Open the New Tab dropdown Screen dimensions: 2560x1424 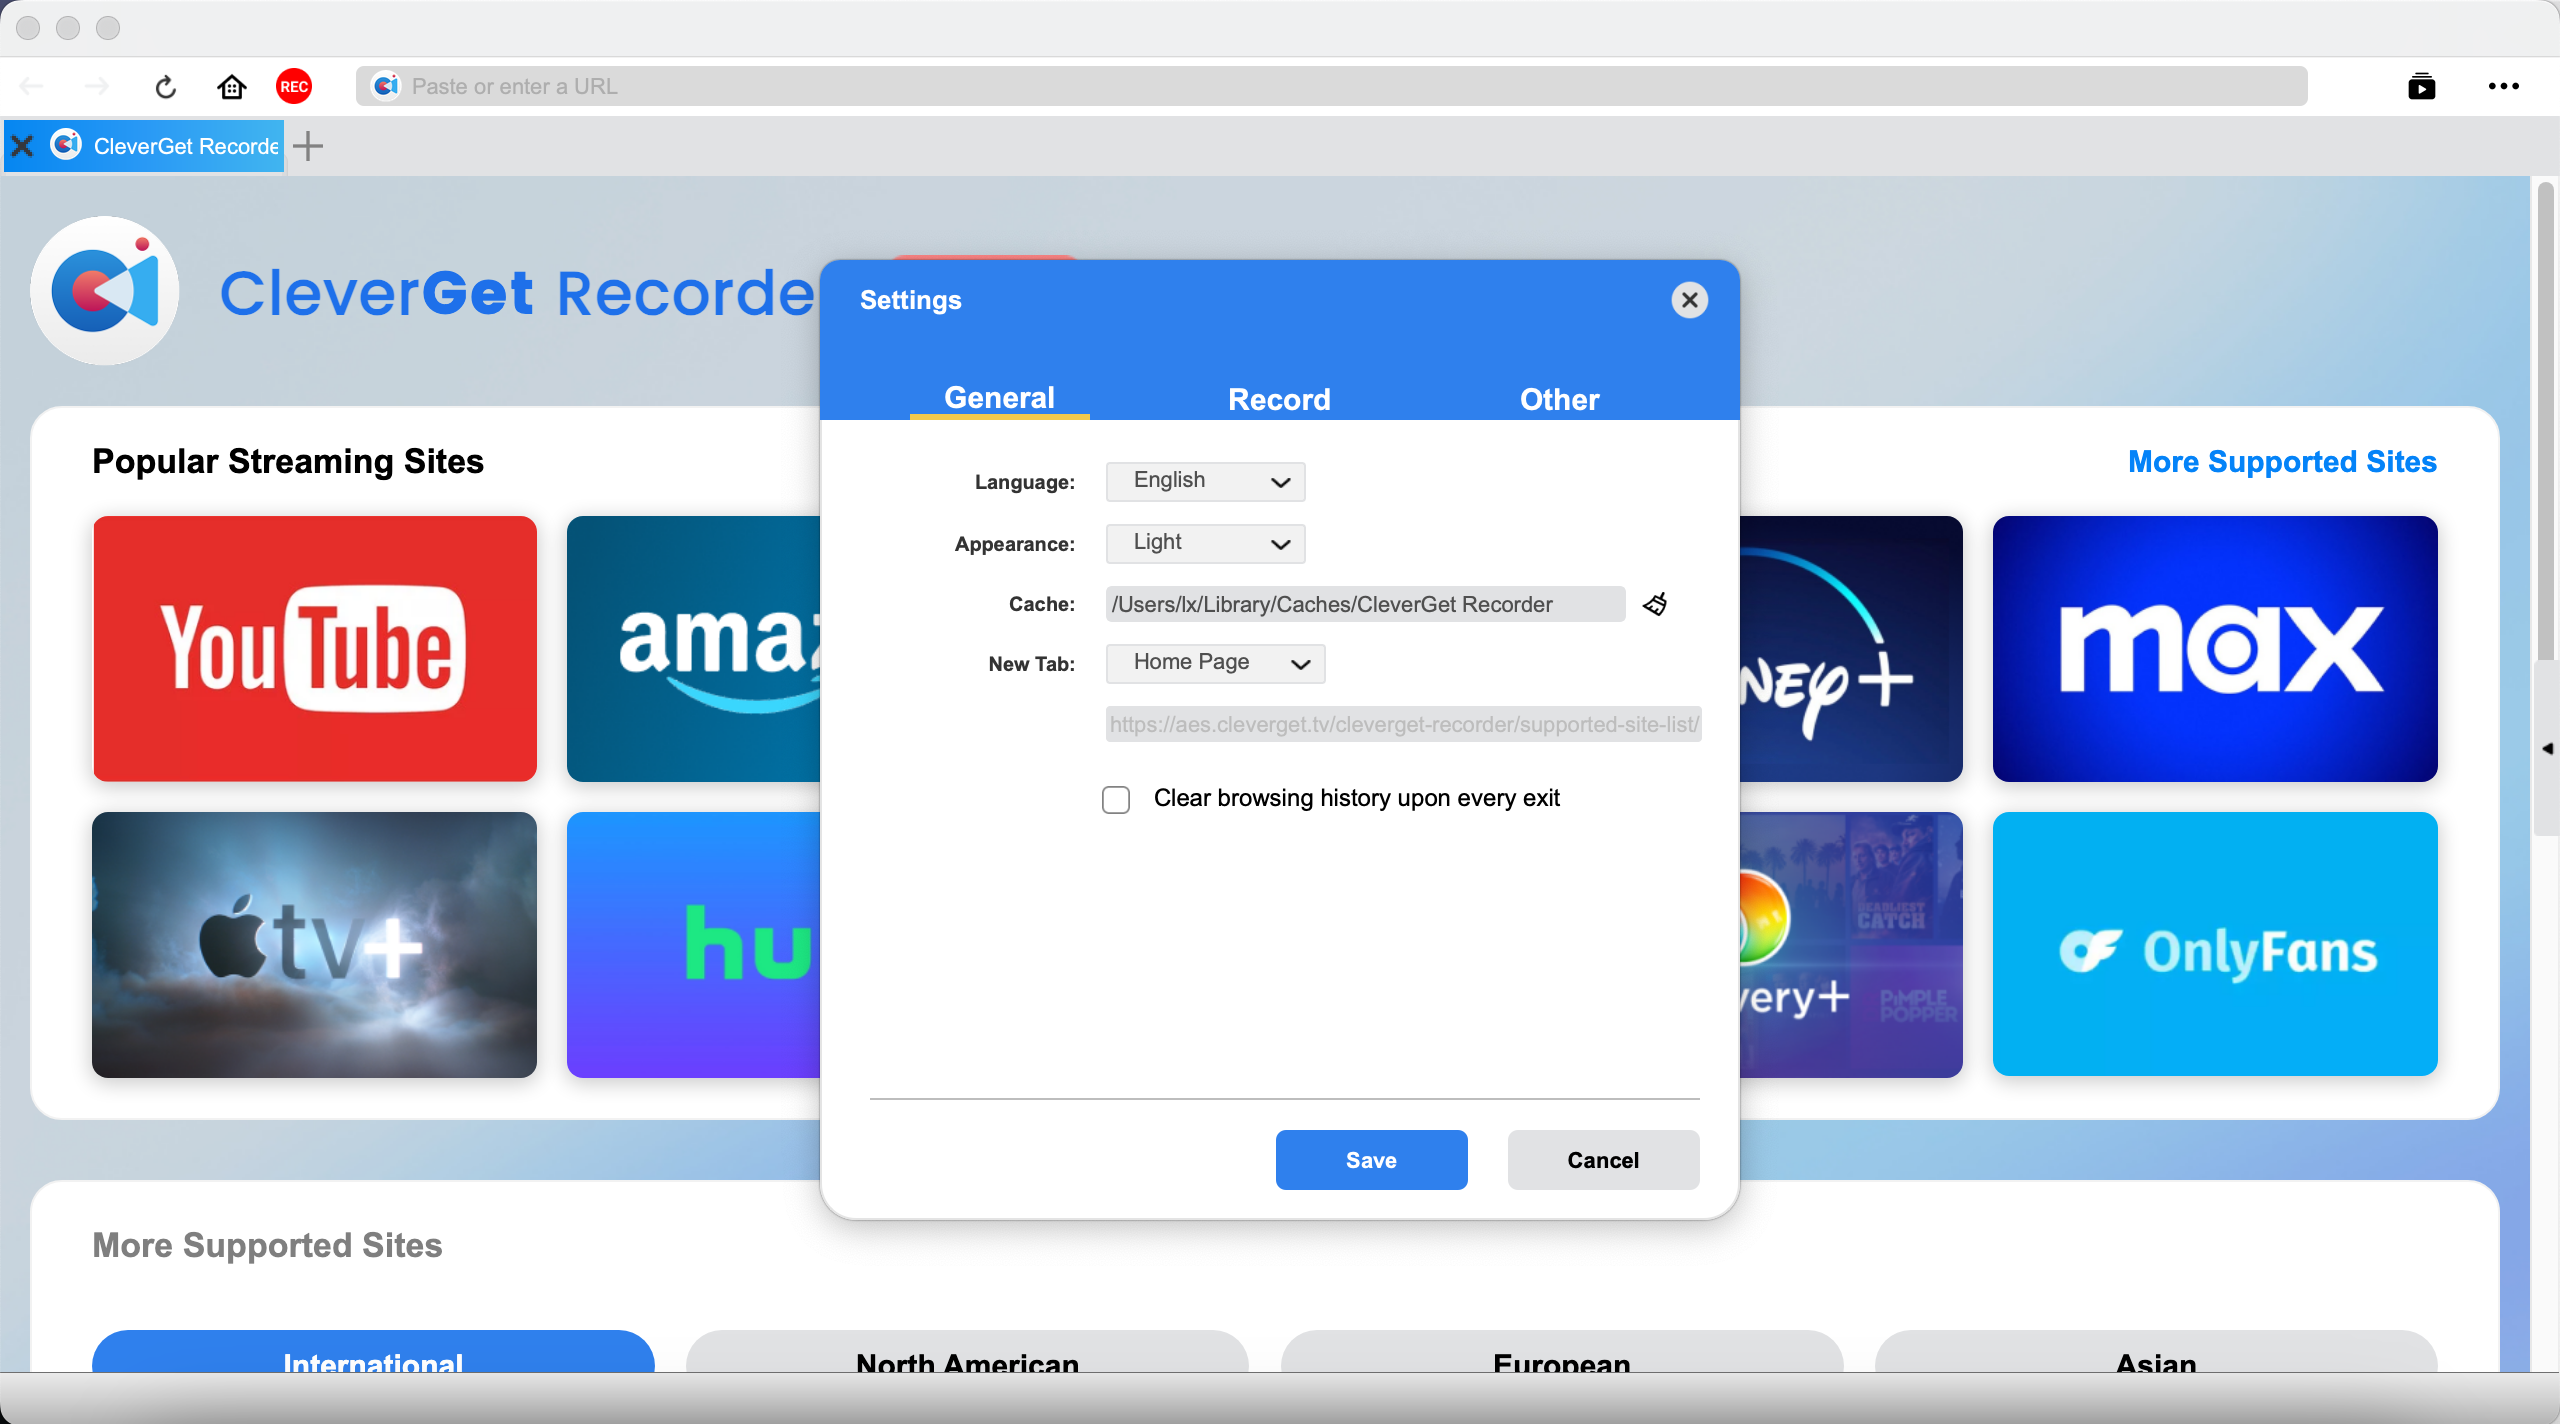[1215, 663]
